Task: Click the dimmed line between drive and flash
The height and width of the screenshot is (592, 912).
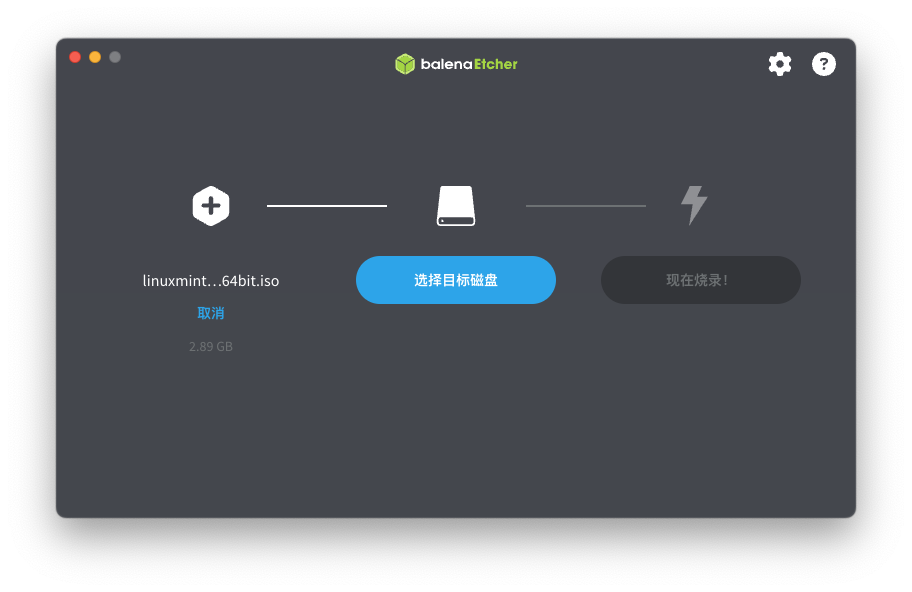Action: coord(586,206)
